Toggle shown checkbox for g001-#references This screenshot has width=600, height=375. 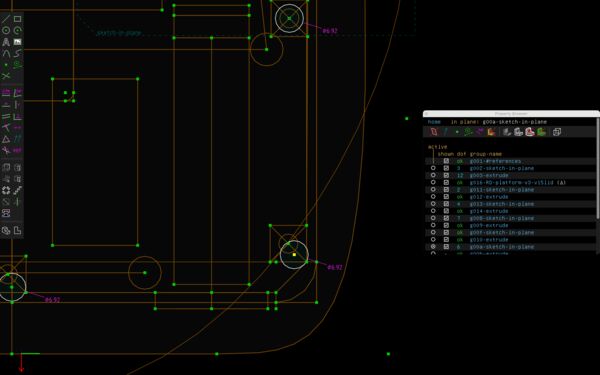[446, 161]
